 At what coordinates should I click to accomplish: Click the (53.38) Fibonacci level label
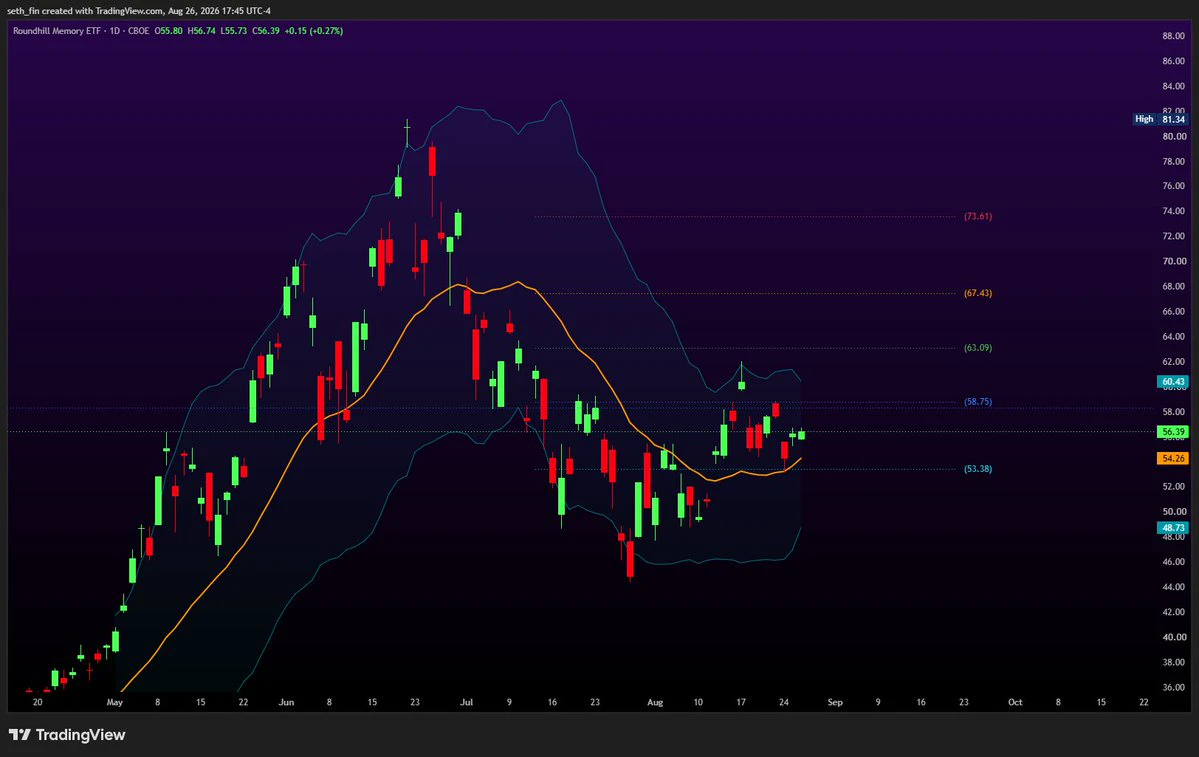pos(978,469)
